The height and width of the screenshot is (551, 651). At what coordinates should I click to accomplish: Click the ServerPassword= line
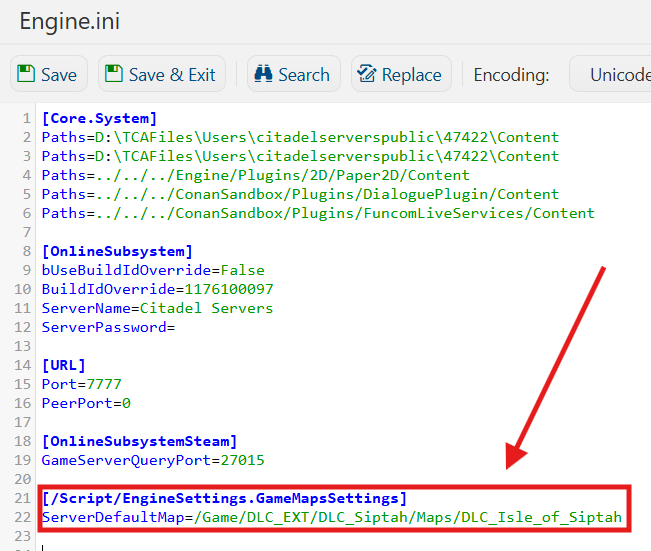click(x=108, y=327)
